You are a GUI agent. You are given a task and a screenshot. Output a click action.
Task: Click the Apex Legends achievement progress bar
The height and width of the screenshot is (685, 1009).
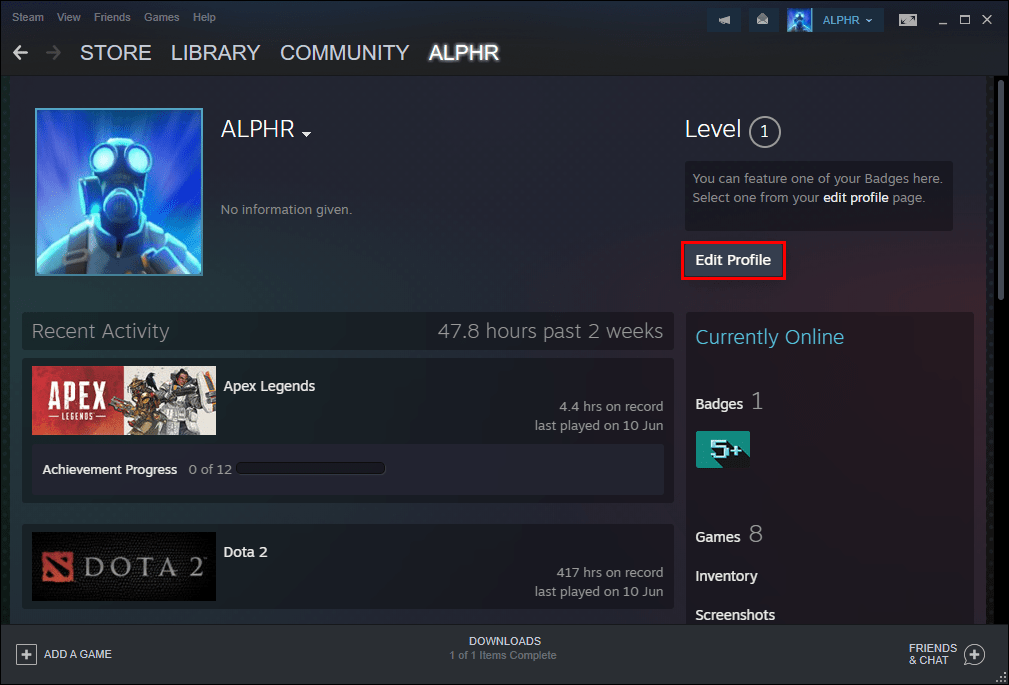pyautogui.click(x=311, y=467)
